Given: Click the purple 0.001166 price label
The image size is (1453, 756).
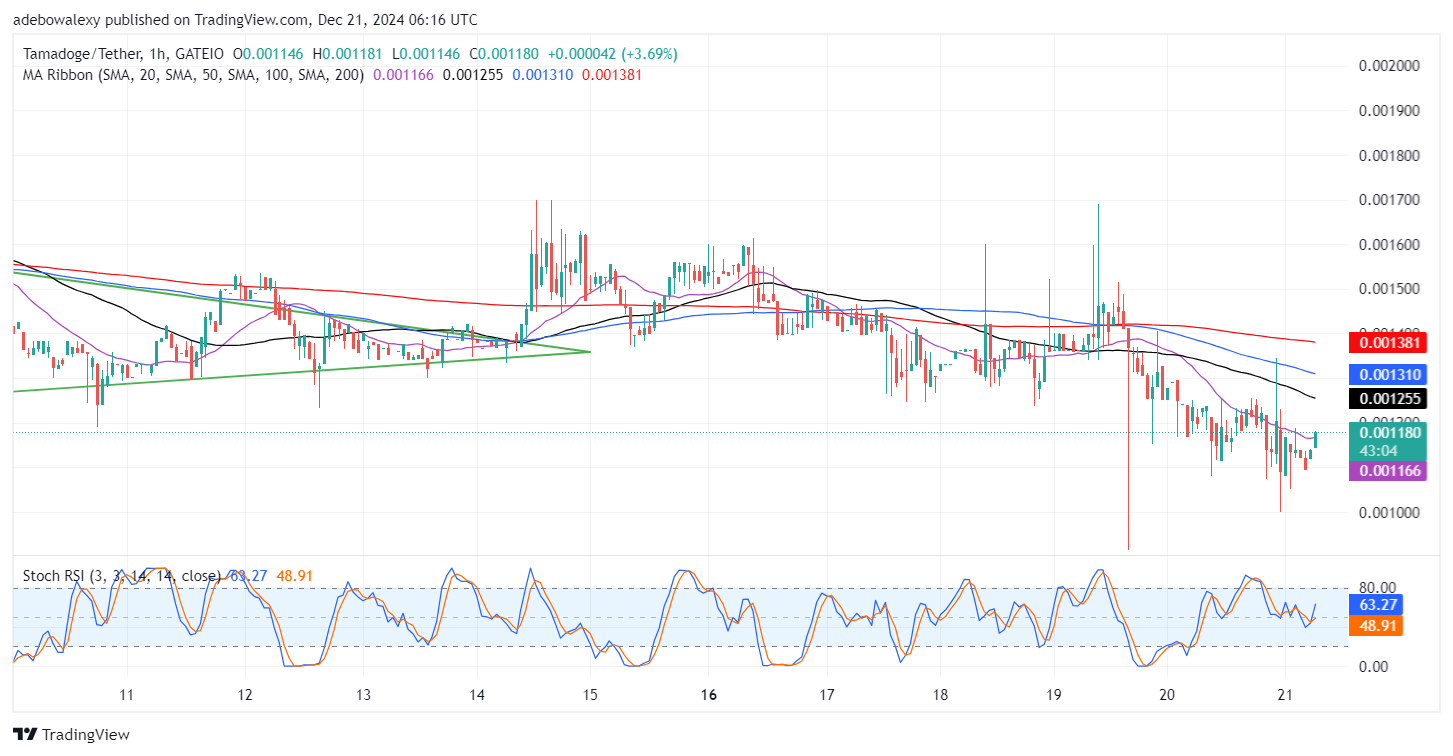Looking at the screenshot, I should click(x=1388, y=469).
